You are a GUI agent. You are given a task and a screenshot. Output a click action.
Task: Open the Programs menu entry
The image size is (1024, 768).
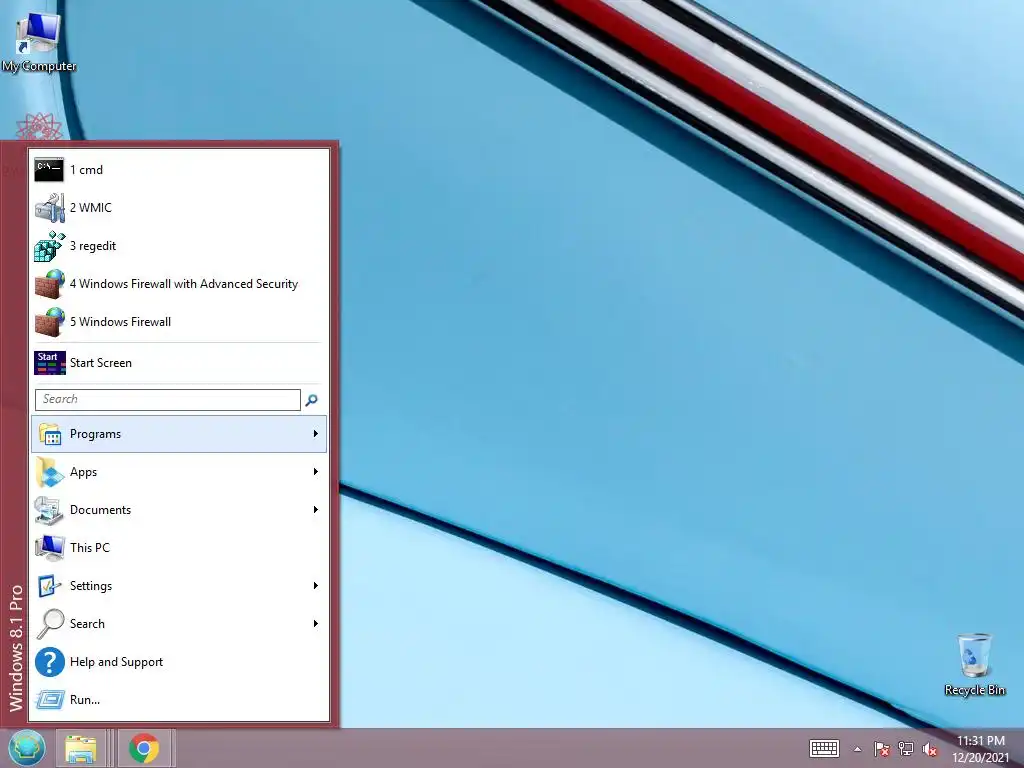coord(179,434)
